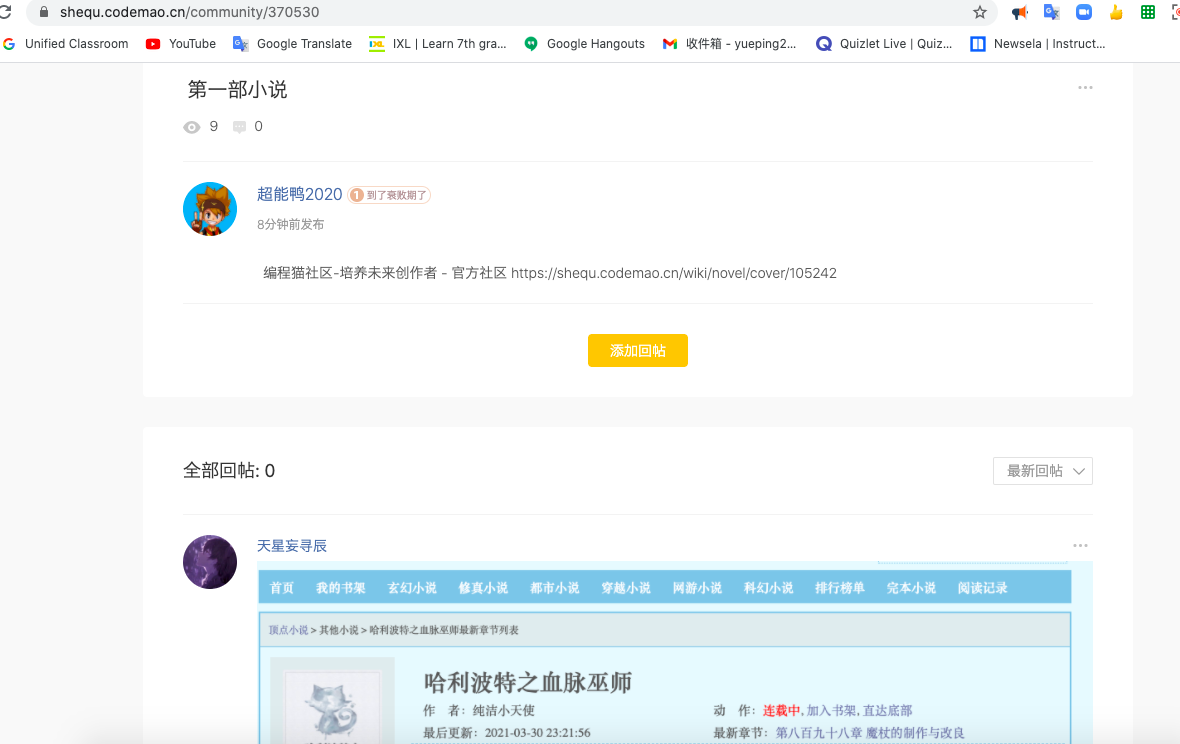Click the post body novel cover URL text
The image size is (1180, 744).
[674, 273]
